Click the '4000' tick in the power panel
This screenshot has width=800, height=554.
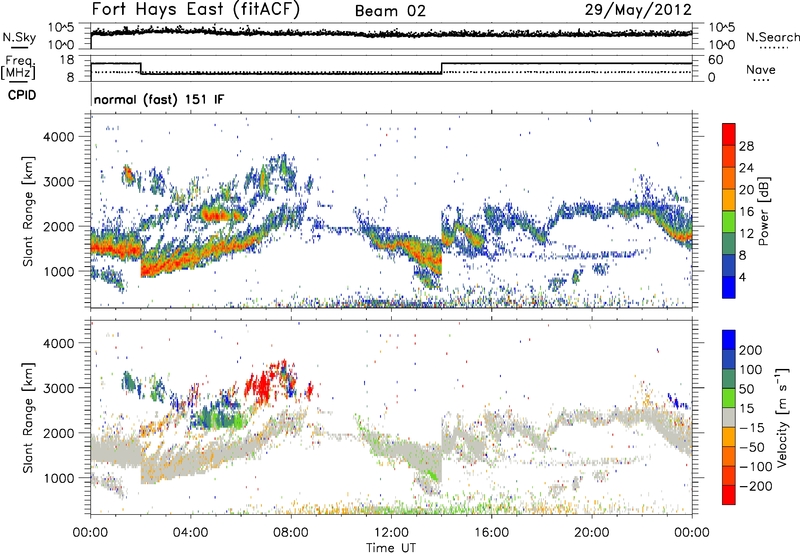click(58, 137)
